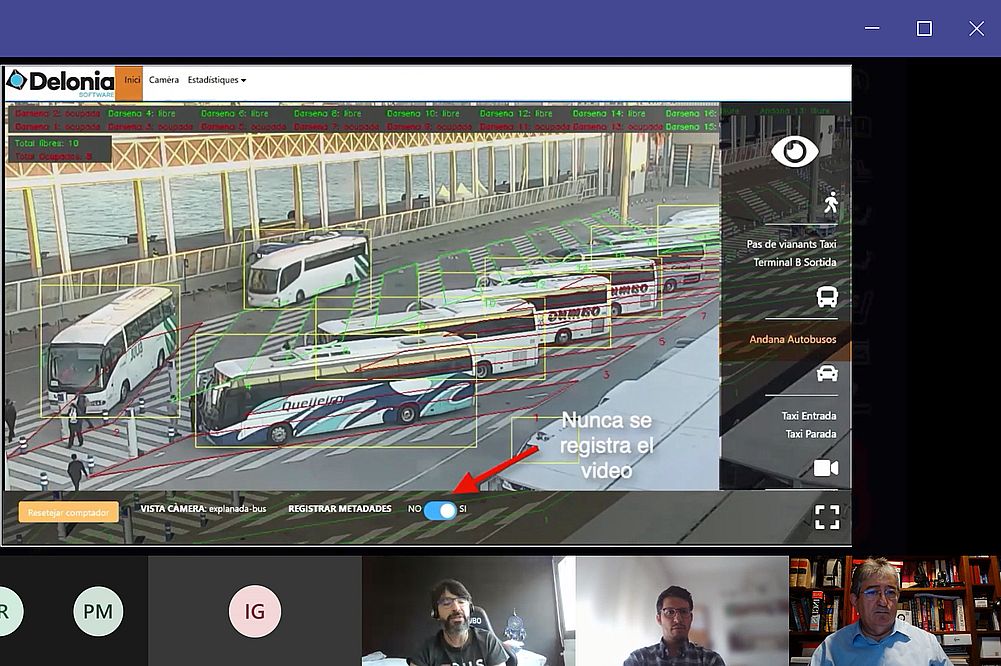
Task: Minimize the meeting window
Action: click(x=872, y=28)
